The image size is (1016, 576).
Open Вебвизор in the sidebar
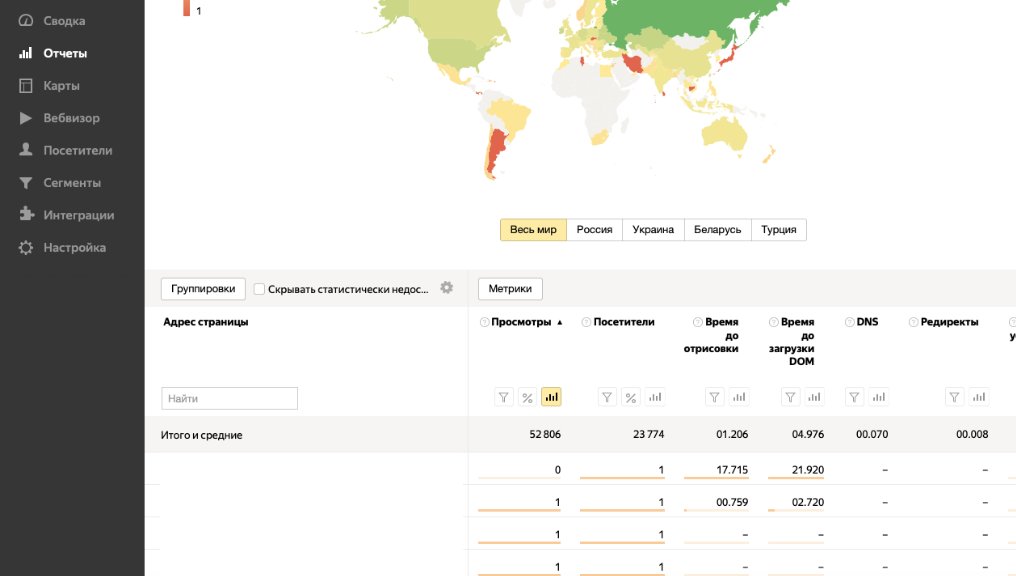coord(71,118)
